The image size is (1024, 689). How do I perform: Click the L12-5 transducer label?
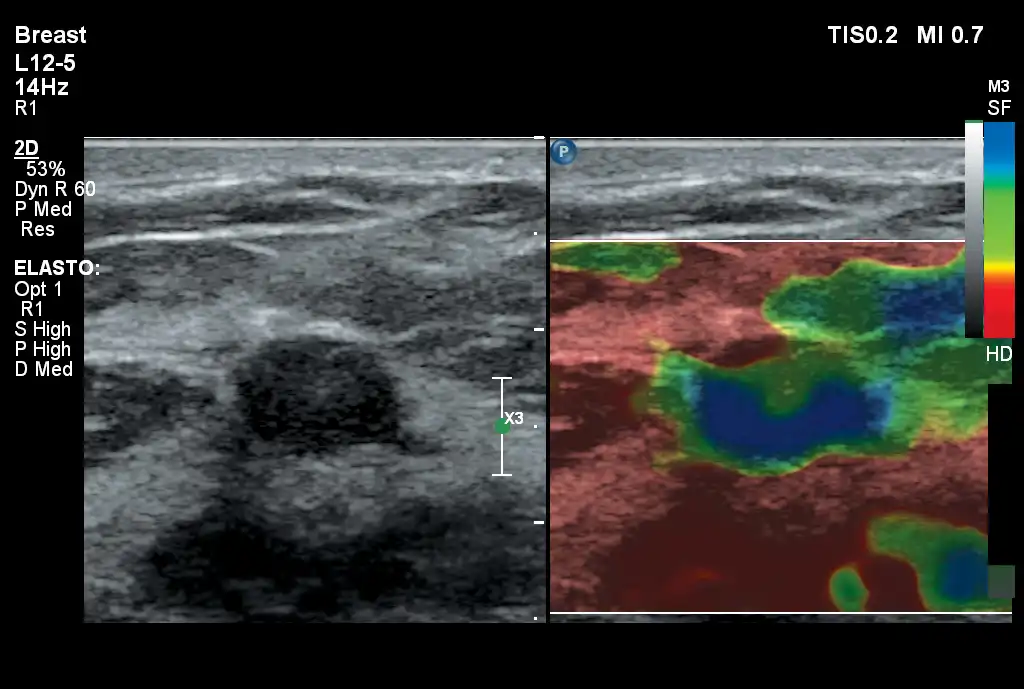45,62
